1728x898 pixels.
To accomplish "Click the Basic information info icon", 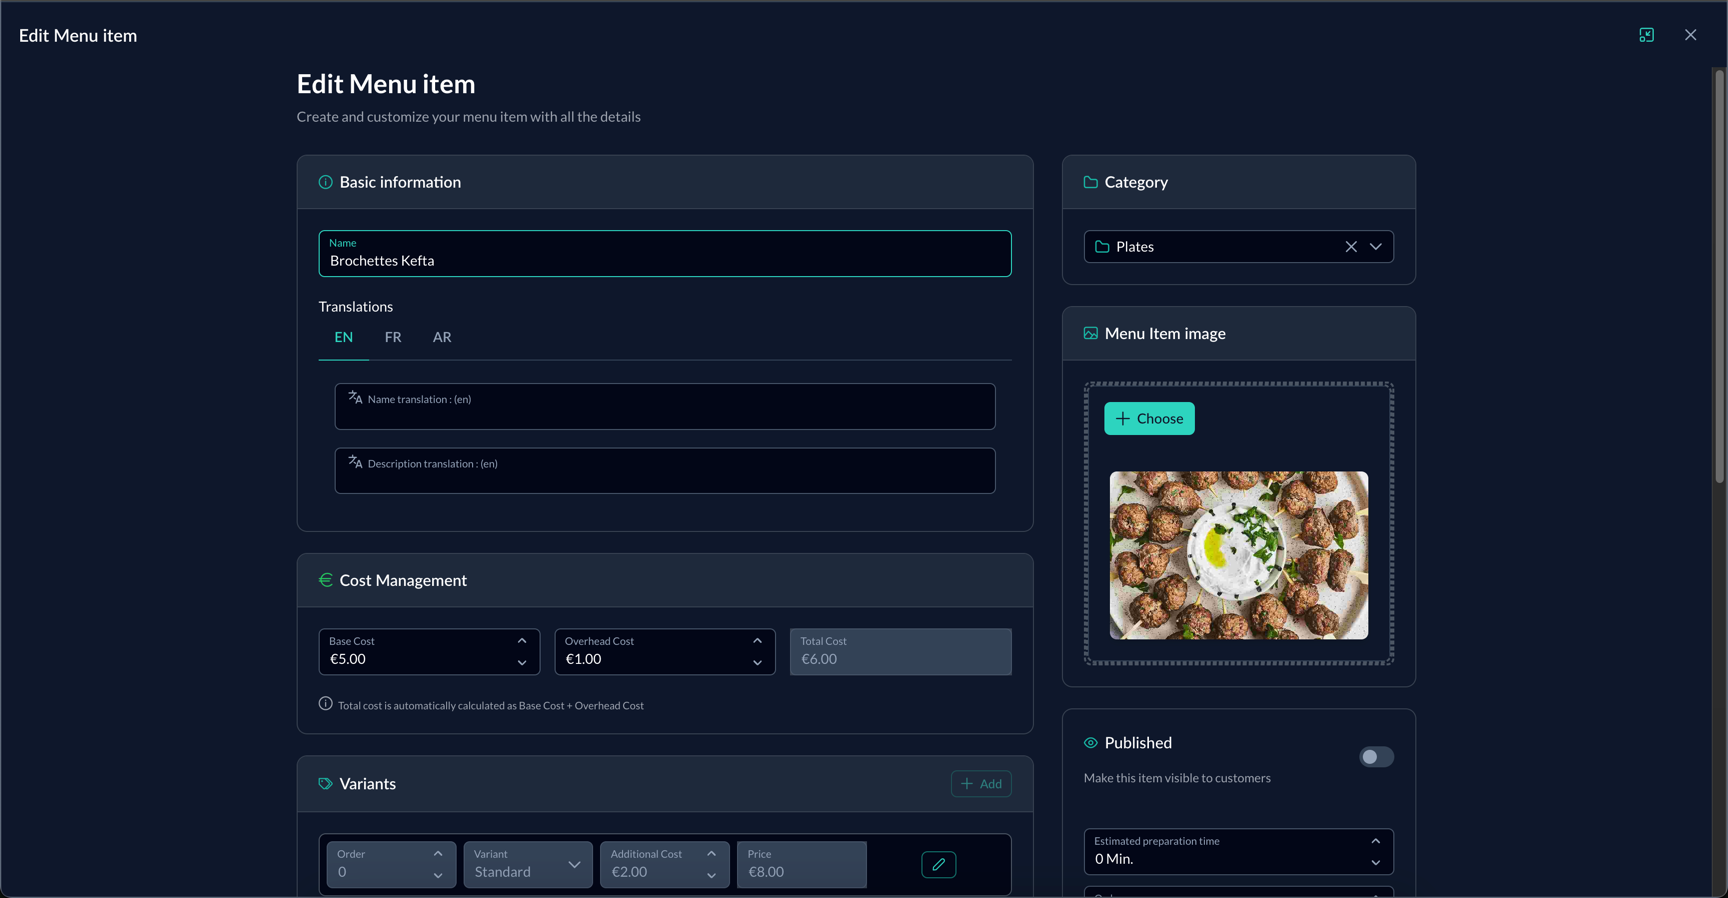I will pyautogui.click(x=325, y=182).
